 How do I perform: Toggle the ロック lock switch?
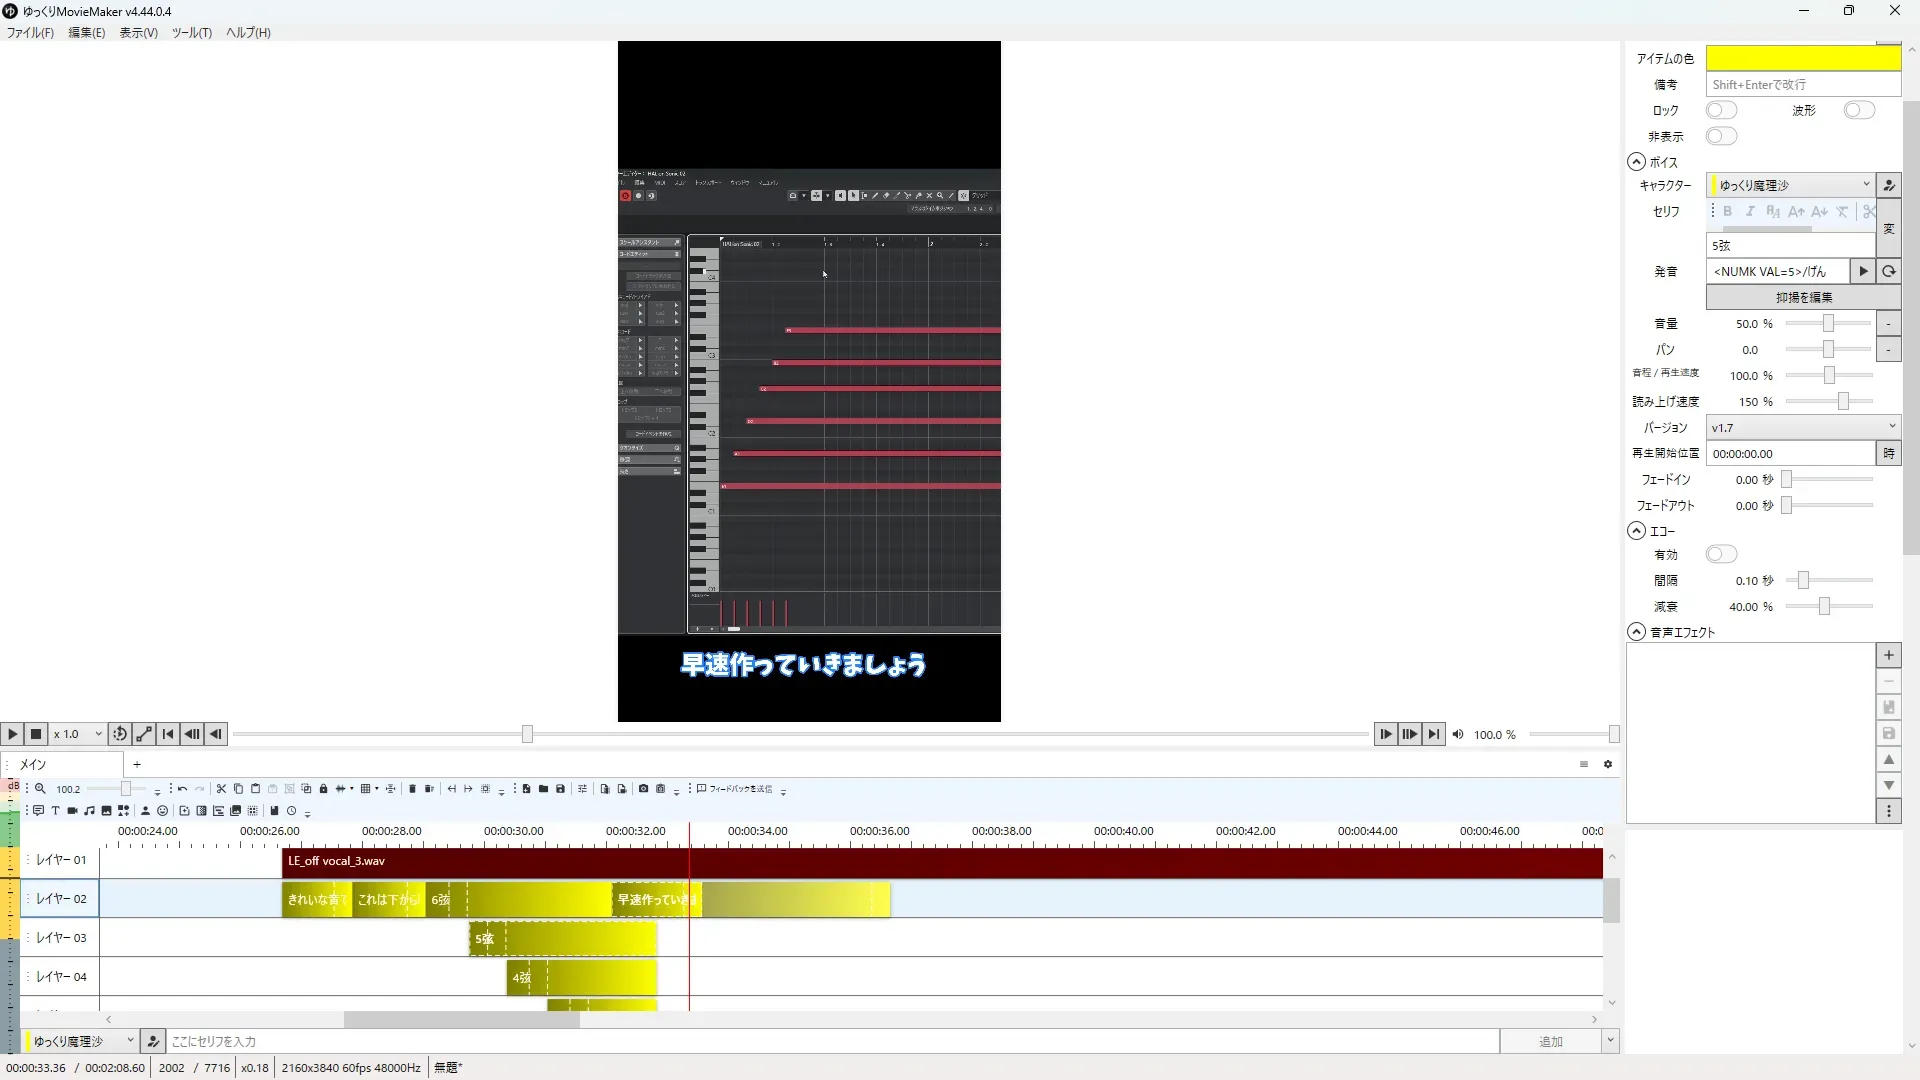[1721, 110]
